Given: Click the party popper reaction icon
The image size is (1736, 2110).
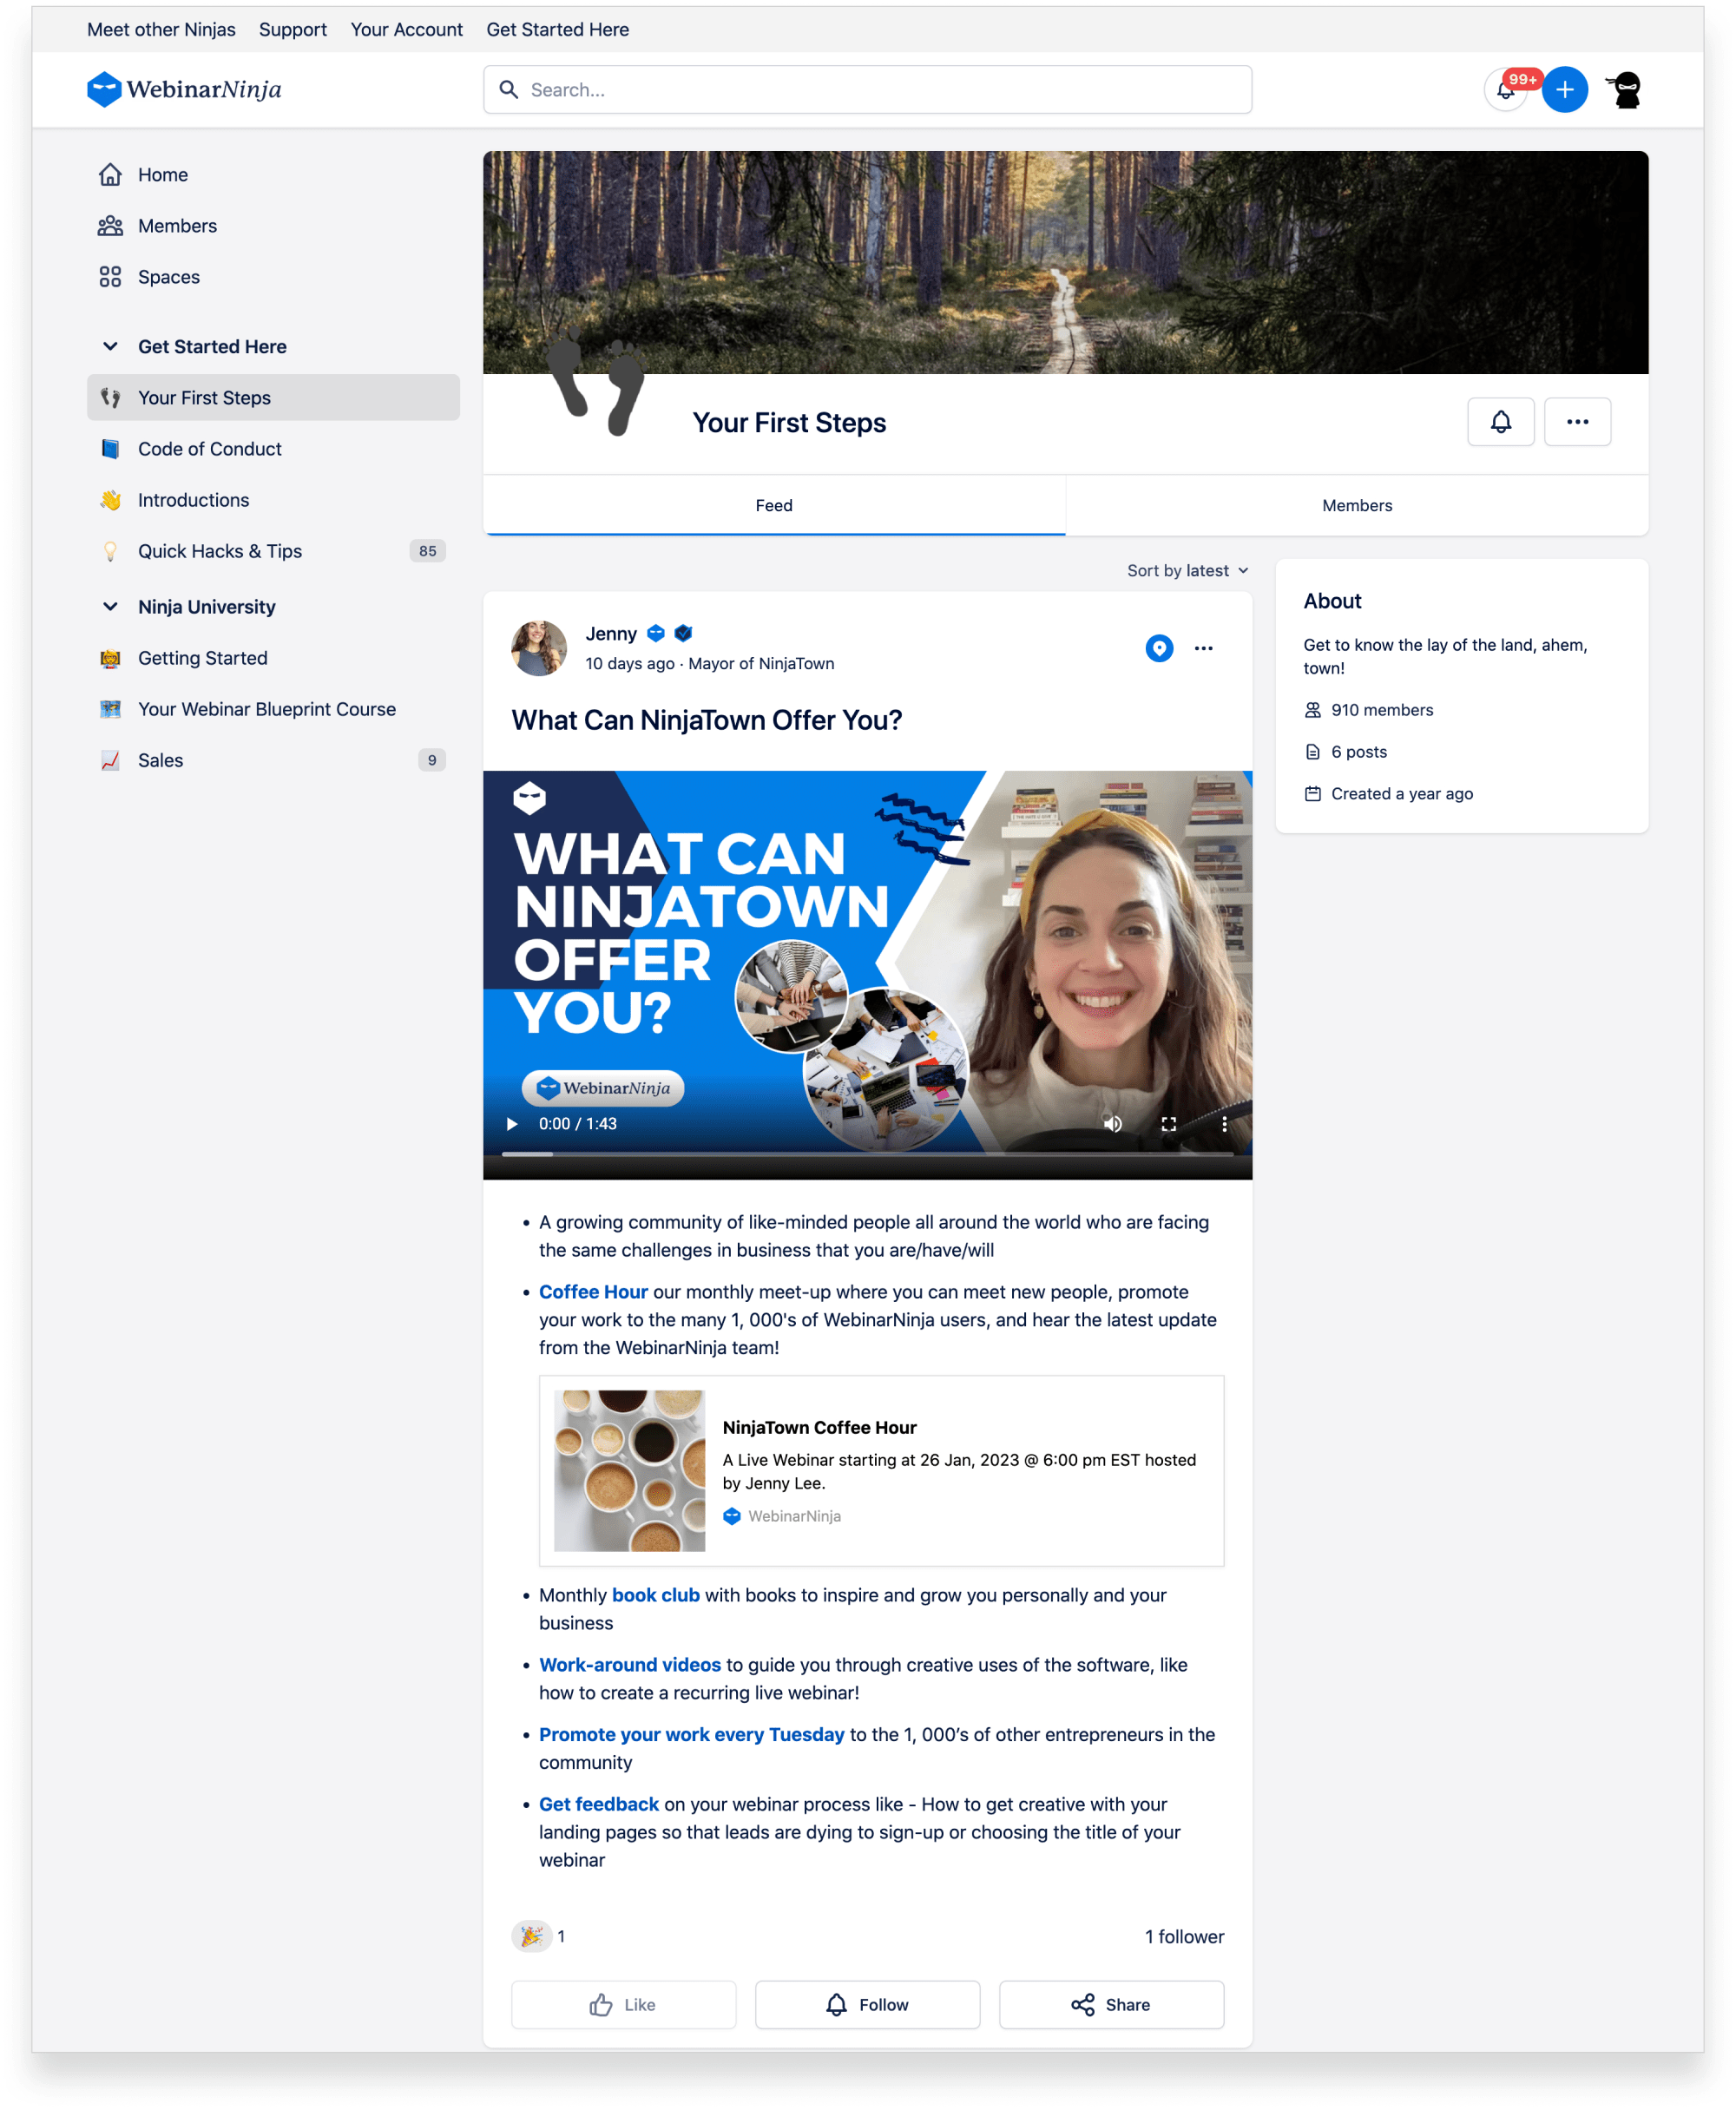Looking at the screenshot, I should coord(531,1936).
